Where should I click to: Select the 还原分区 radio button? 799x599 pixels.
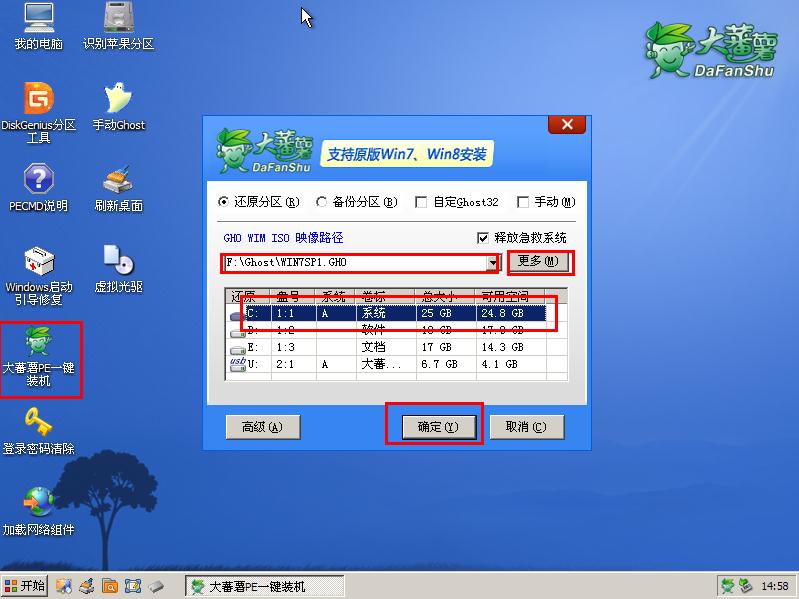pos(224,202)
